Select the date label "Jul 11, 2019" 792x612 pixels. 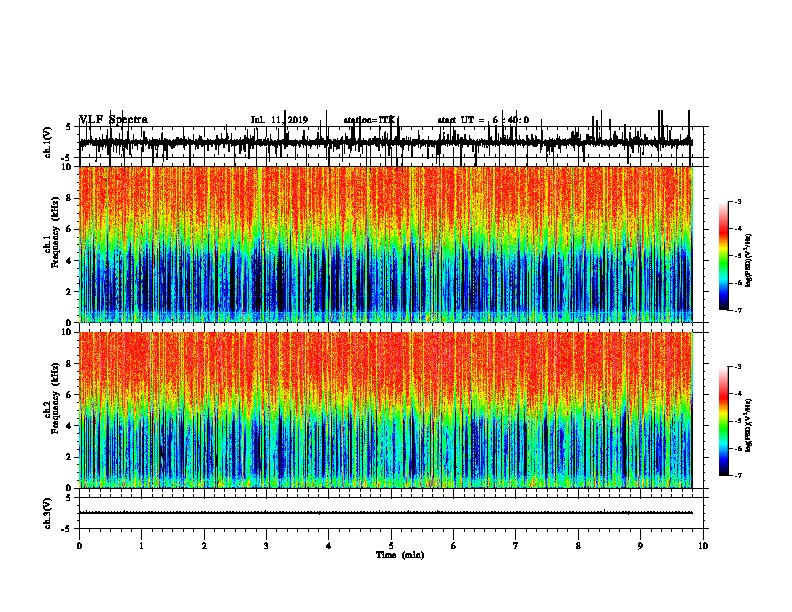tap(279, 120)
